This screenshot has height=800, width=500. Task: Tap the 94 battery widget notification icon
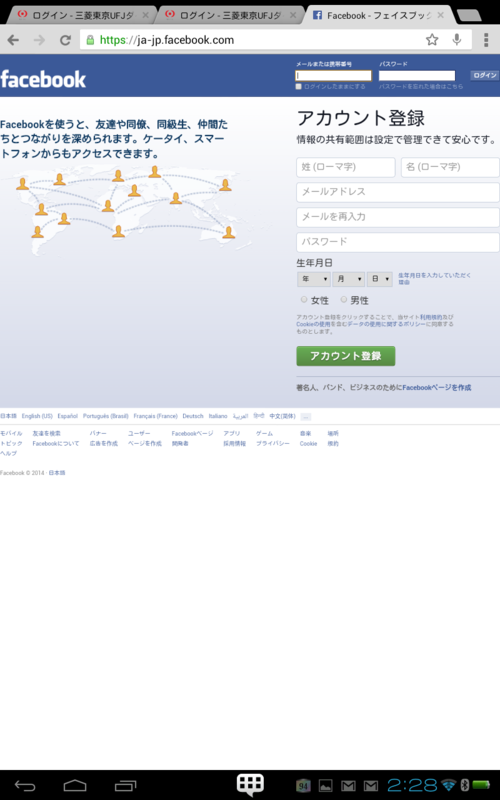coord(303,786)
